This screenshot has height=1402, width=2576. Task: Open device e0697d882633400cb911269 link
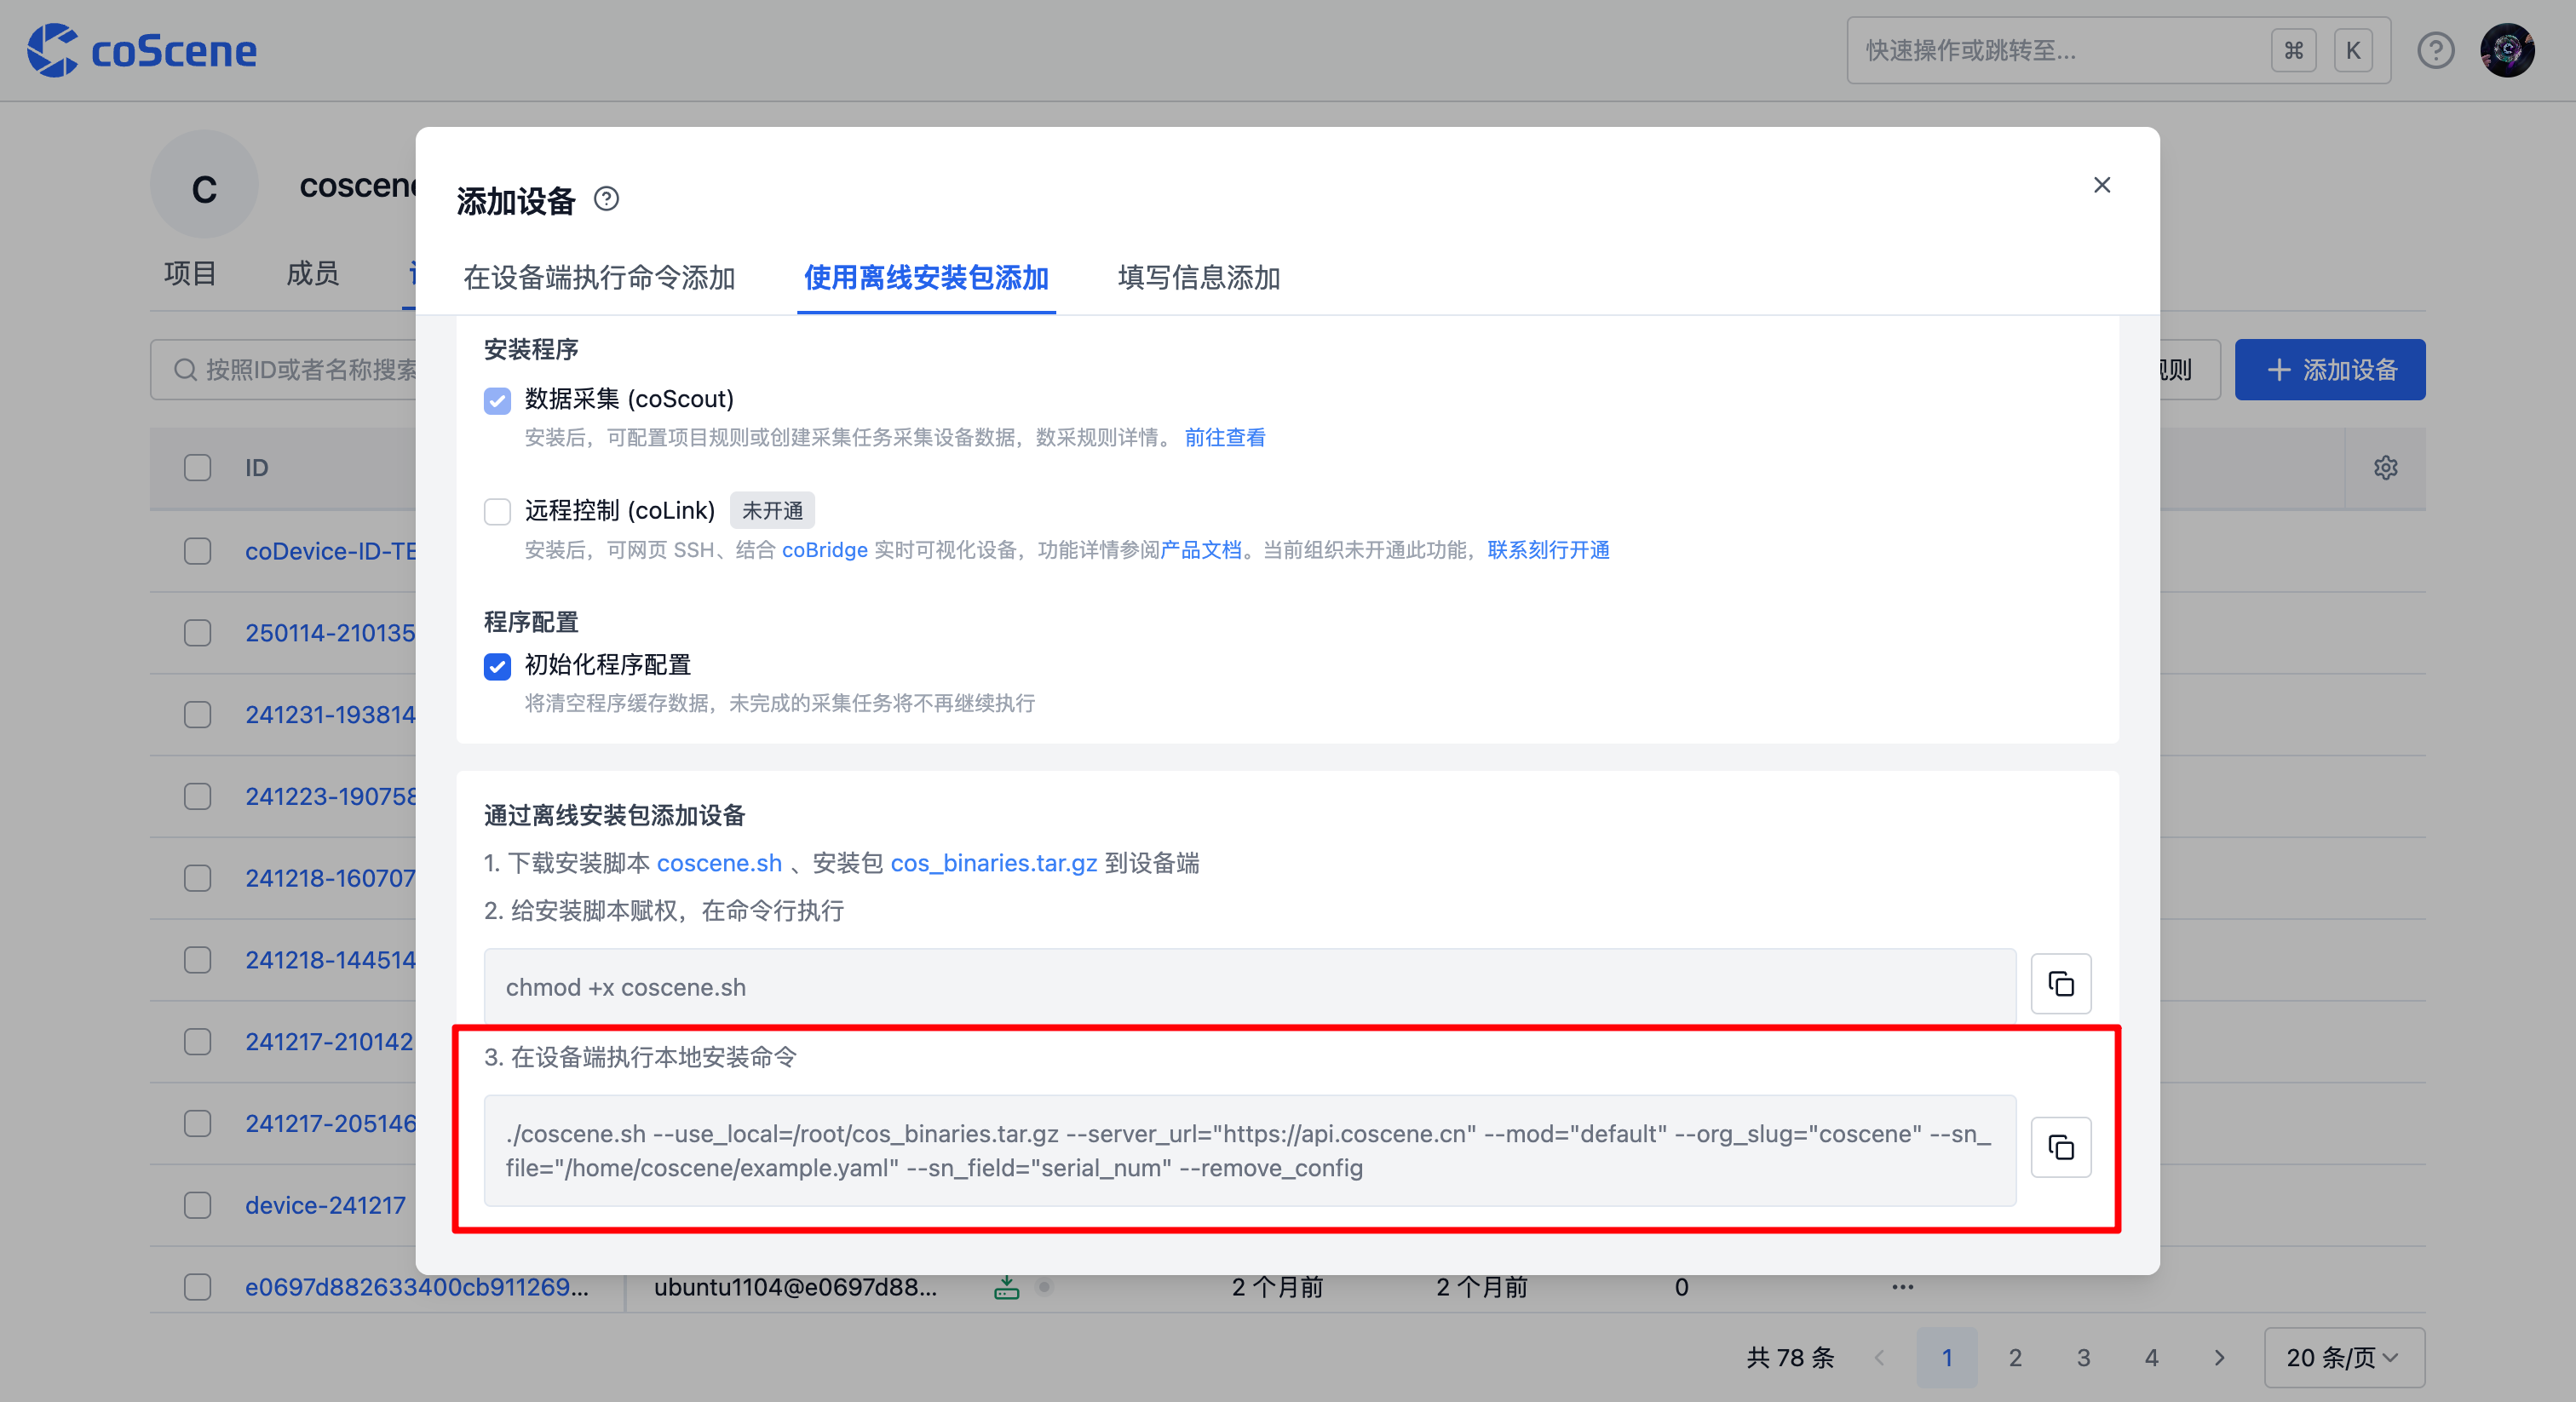417,1288
